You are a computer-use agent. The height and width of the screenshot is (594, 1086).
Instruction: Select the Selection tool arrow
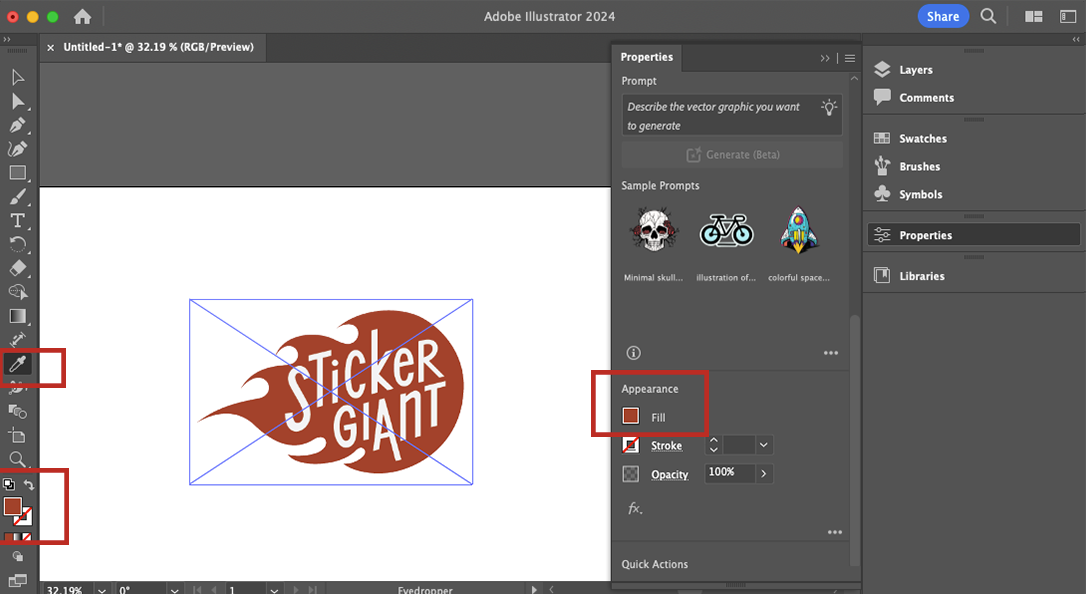pyautogui.click(x=17, y=77)
